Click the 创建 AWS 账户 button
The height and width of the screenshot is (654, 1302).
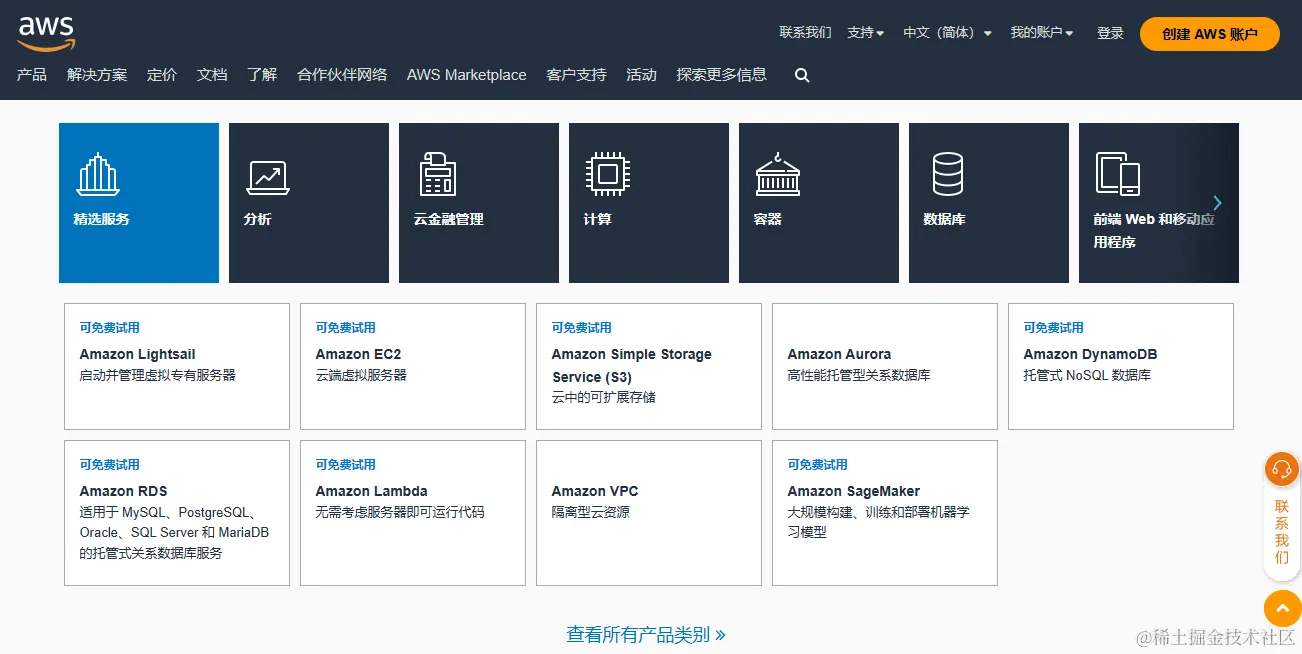pyautogui.click(x=1210, y=34)
